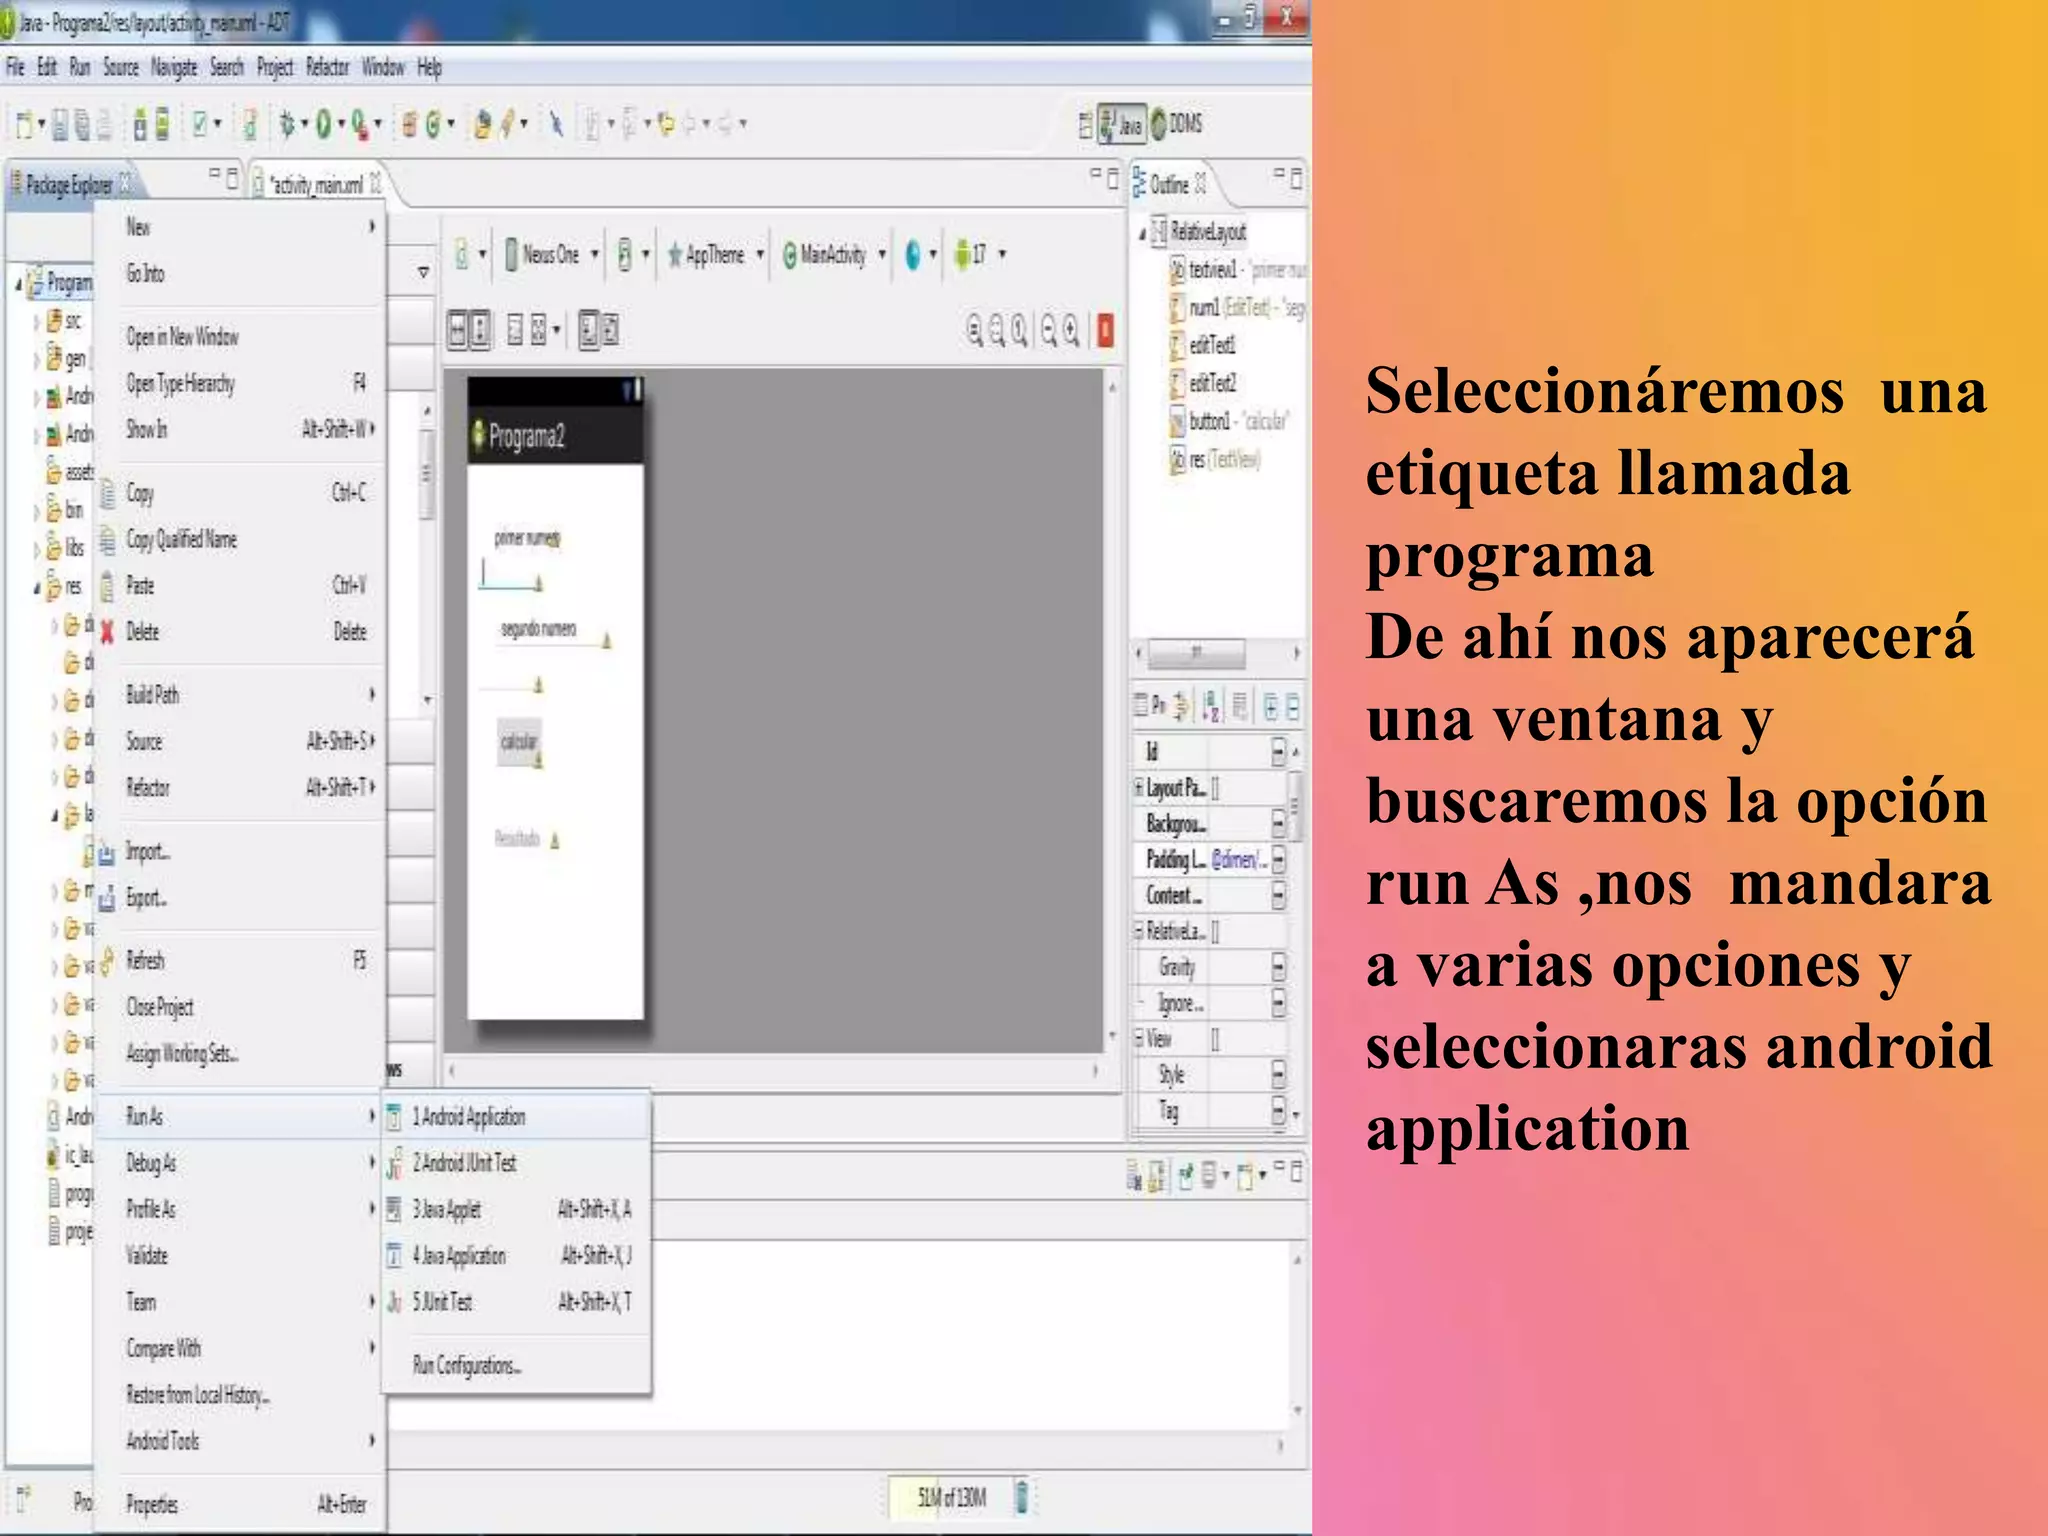Select the activity_main.xml editor tab

pyautogui.click(x=318, y=184)
